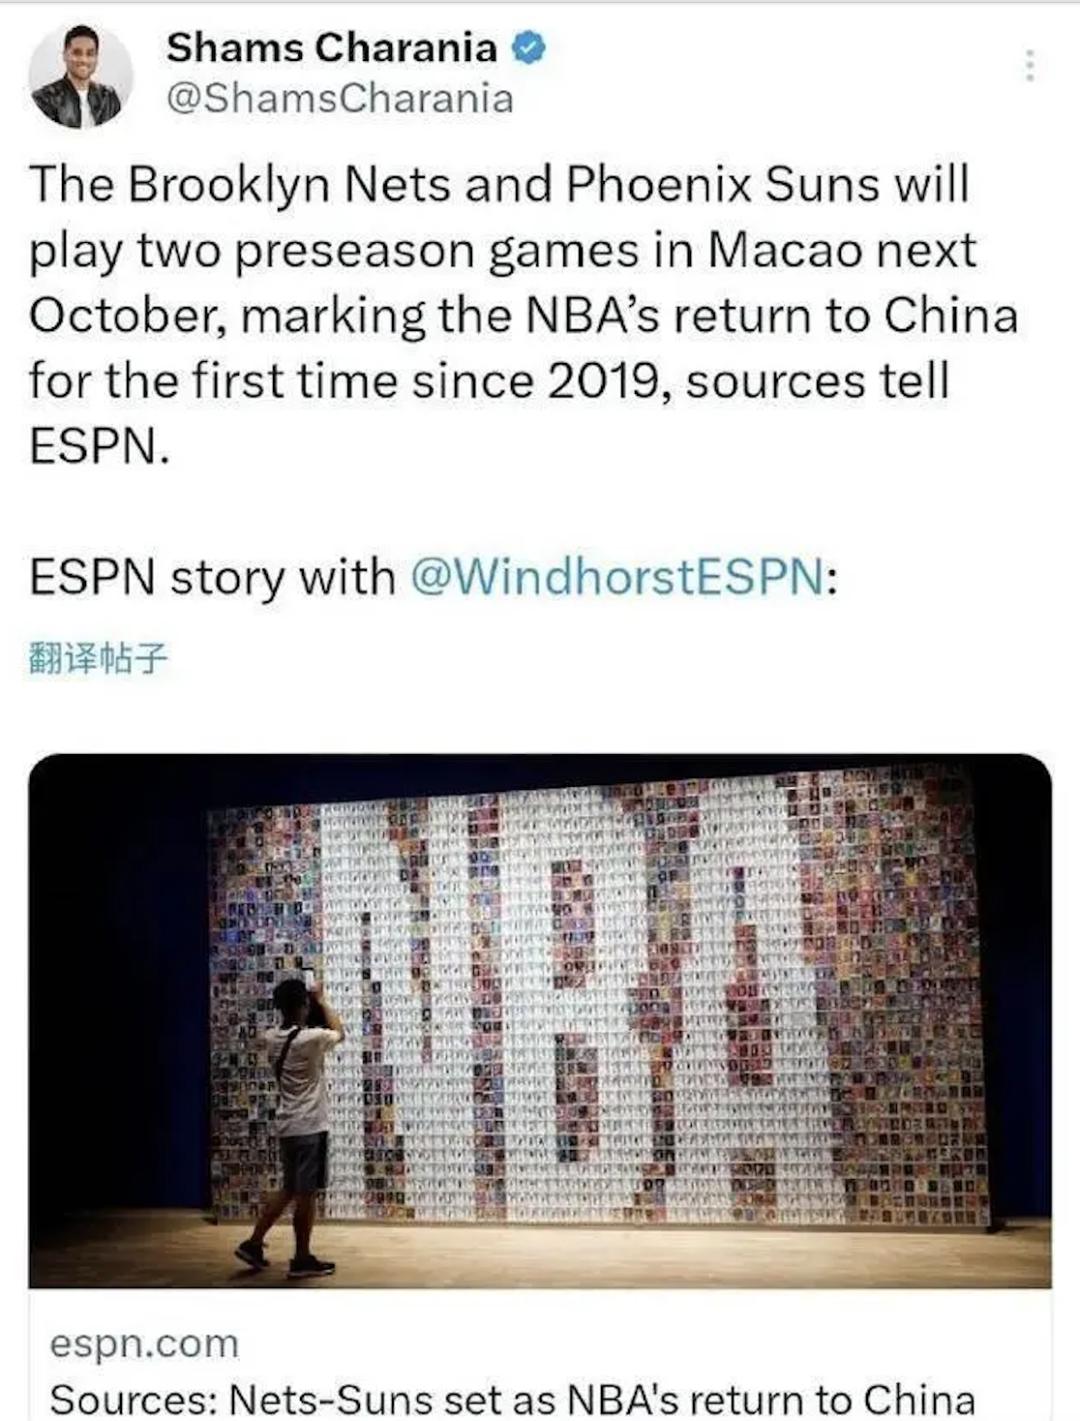This screenshot has width=1080, height=1421.
Task: Open the NBA mosaic wall preview image
Action: click(540, 1018)
